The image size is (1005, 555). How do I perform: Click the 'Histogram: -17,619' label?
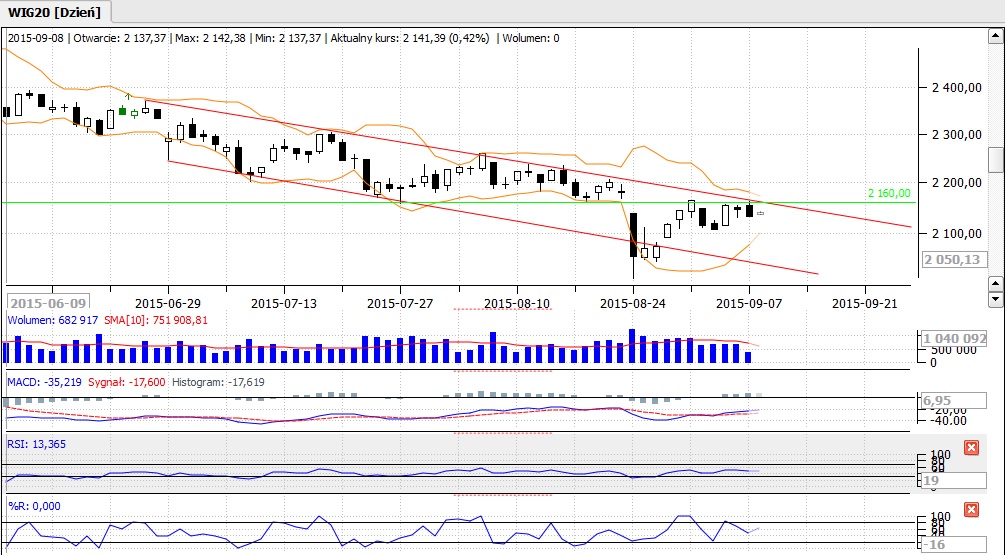coord(218,382)
